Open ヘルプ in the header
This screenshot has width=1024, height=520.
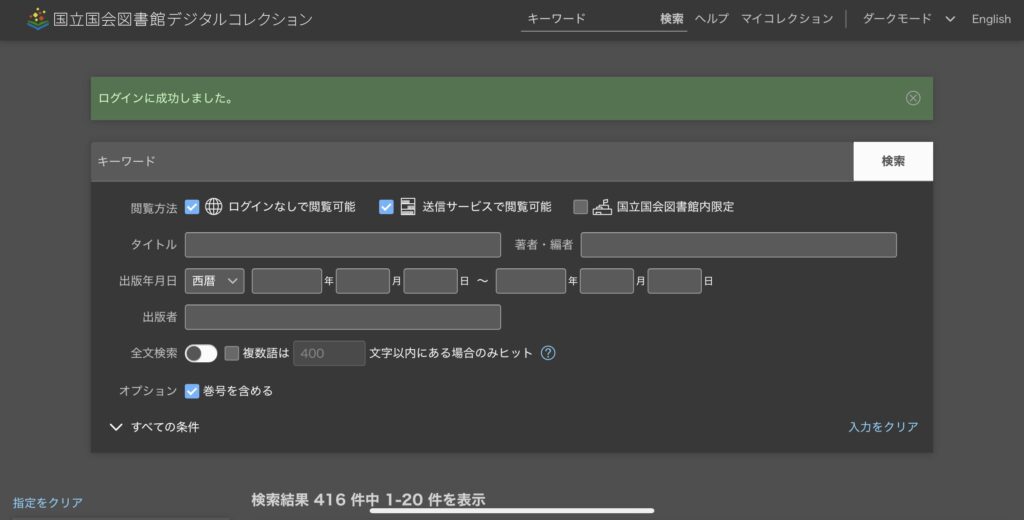point(711,19)
